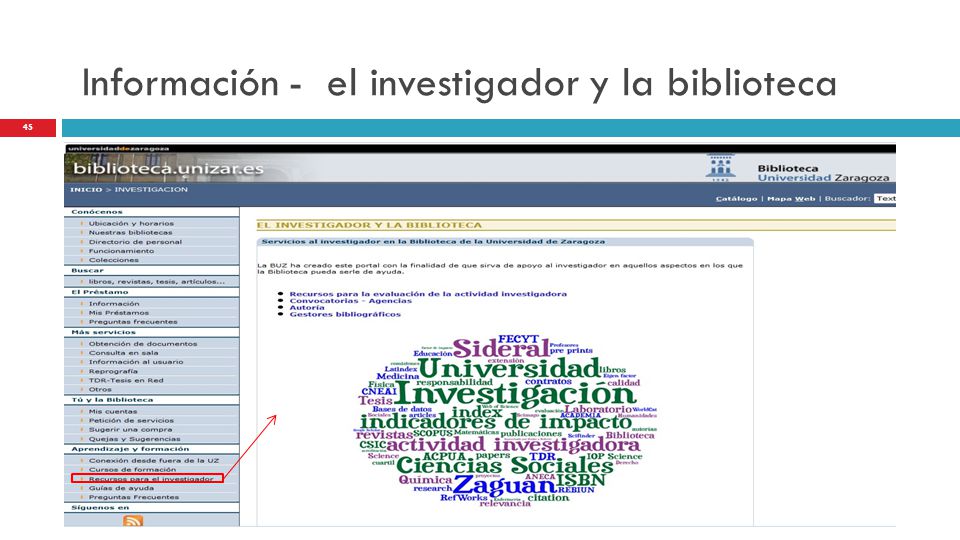The image size is (960, 540).
Task: Open Mis Préstamos
Action: coord(119,313)
